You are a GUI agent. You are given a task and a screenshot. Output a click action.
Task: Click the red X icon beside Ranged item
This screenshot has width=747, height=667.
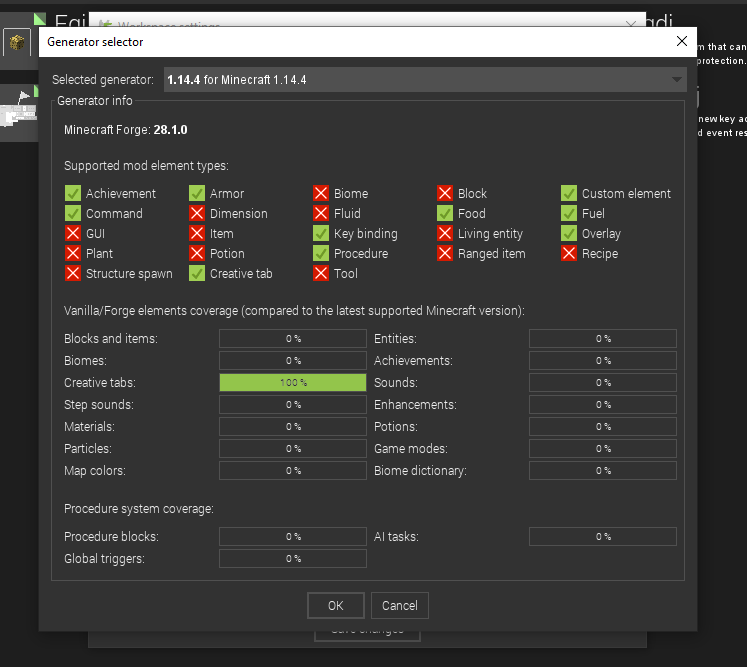point(445,253)
